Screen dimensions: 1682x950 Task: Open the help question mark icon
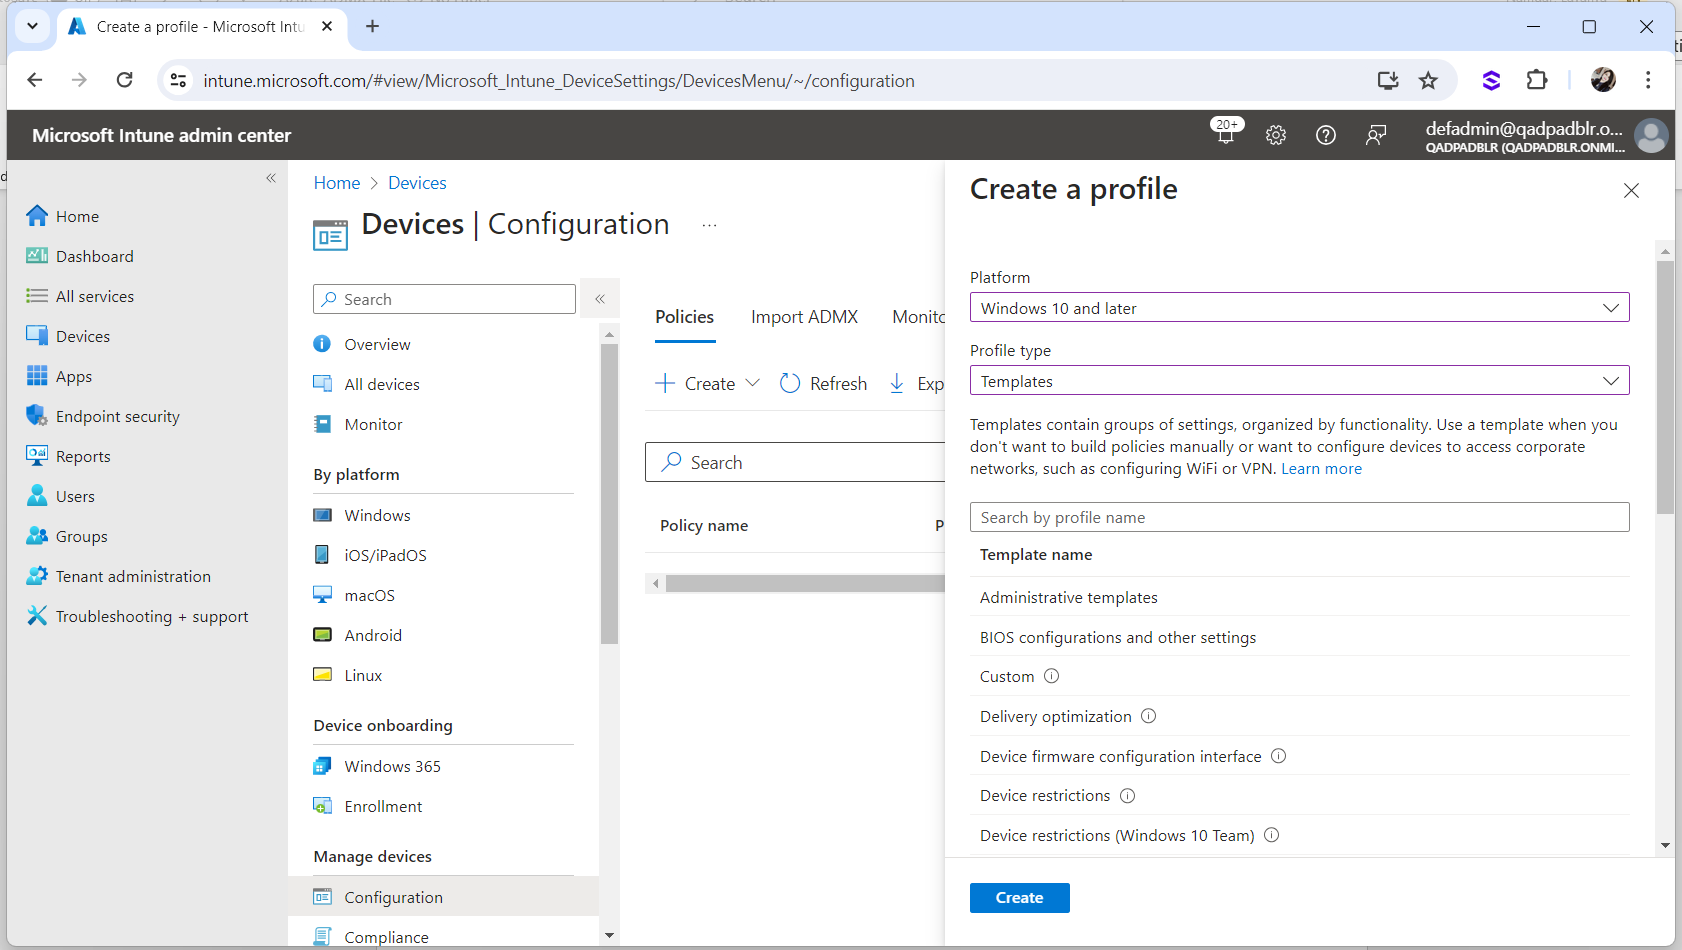click(1326, 135)
